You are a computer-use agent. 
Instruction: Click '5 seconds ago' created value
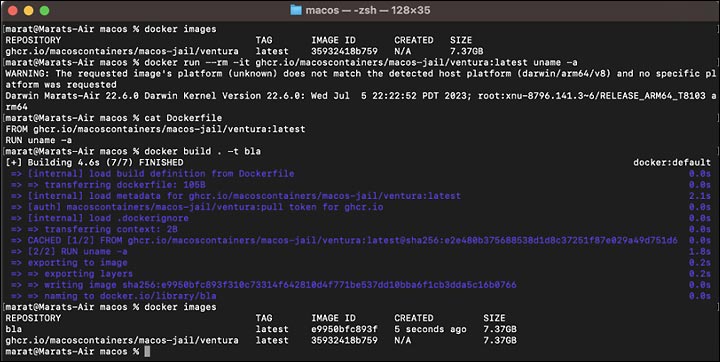(430, 329)
